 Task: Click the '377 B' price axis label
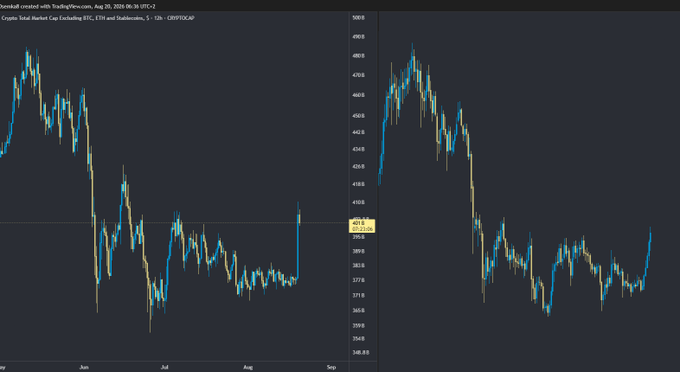tap(358, 281)
